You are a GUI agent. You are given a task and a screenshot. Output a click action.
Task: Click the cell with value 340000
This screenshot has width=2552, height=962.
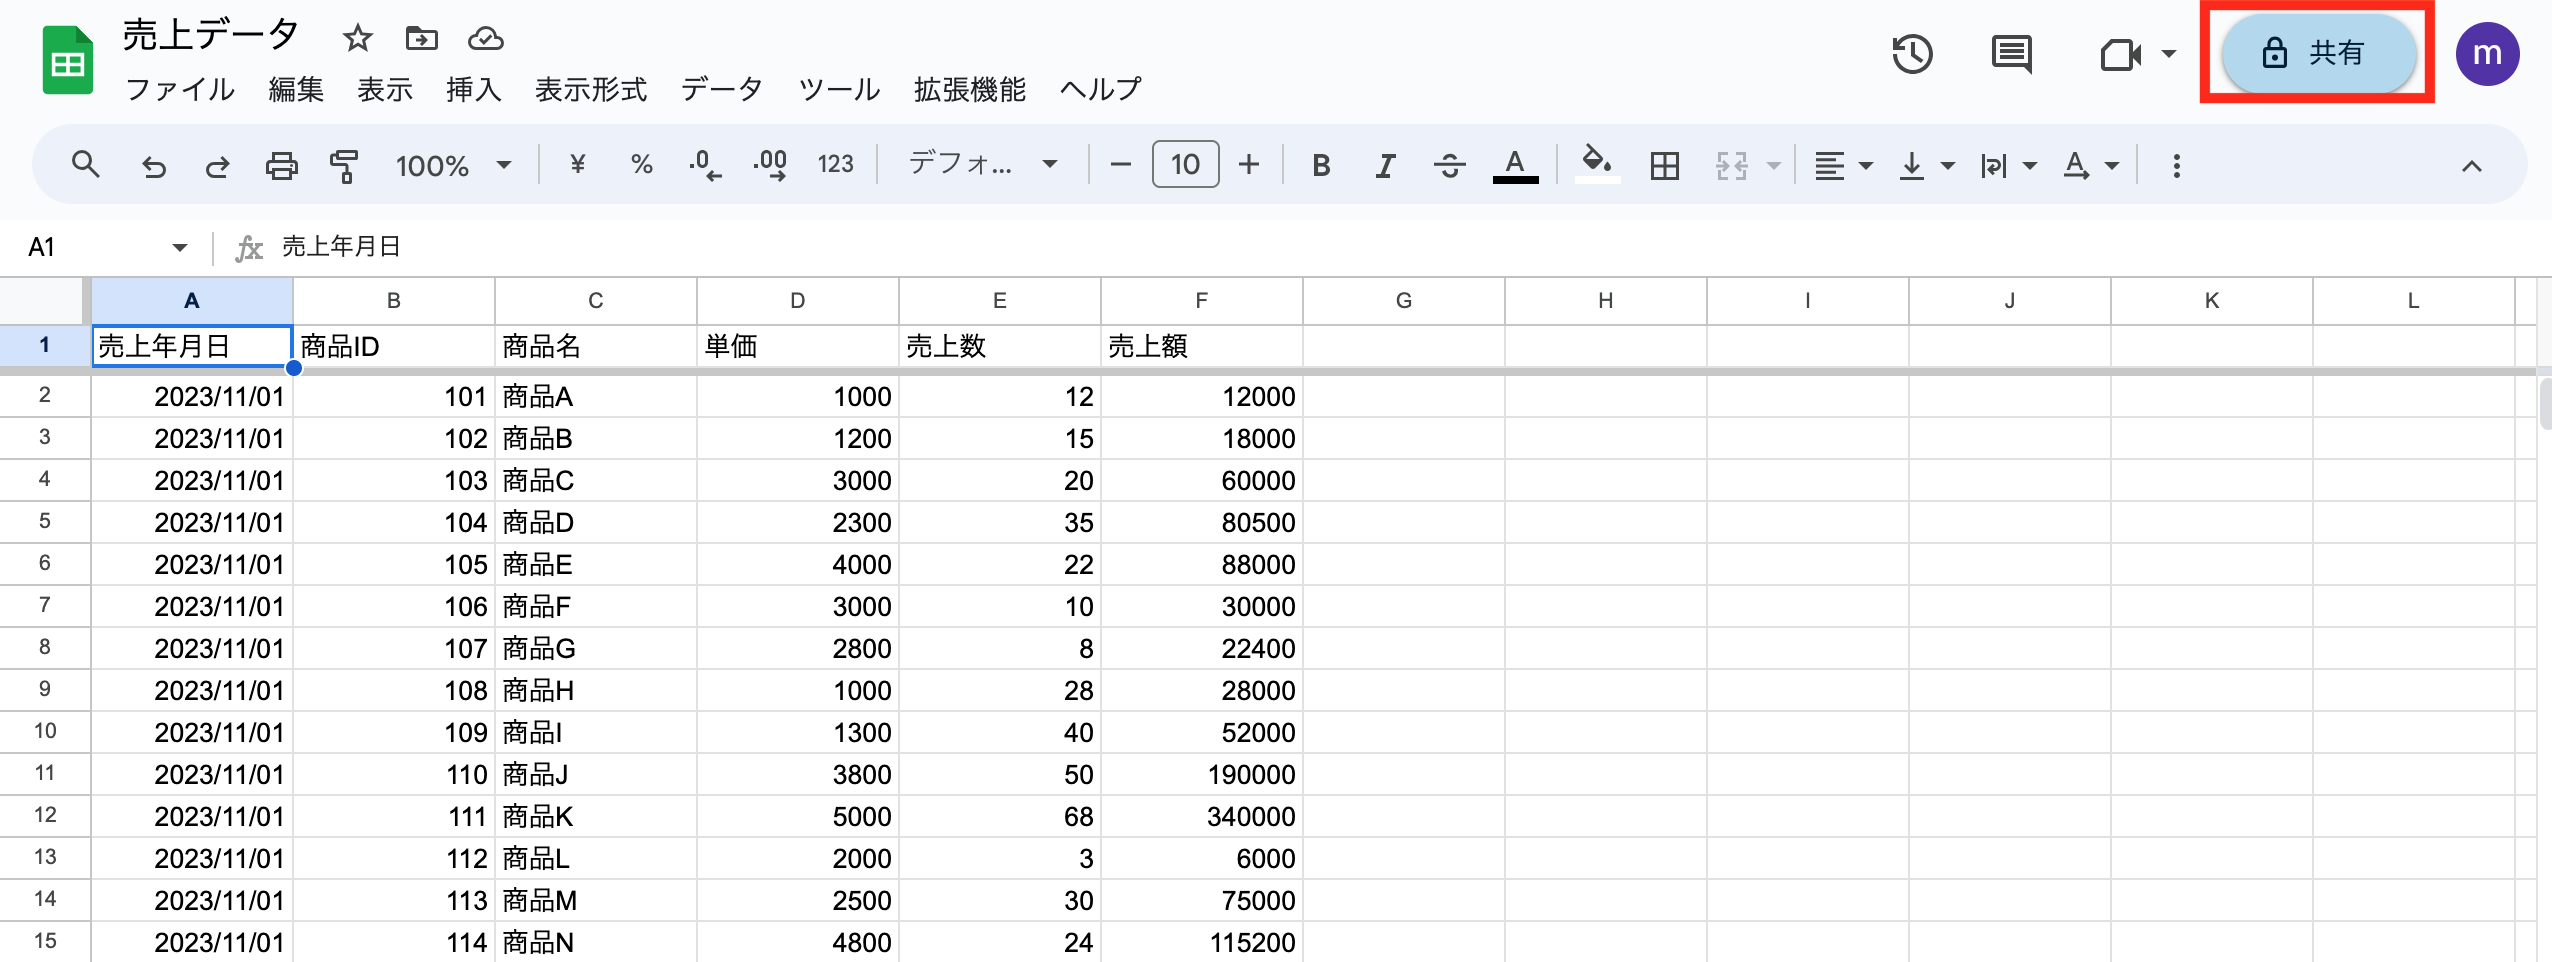click(1201, 817)
